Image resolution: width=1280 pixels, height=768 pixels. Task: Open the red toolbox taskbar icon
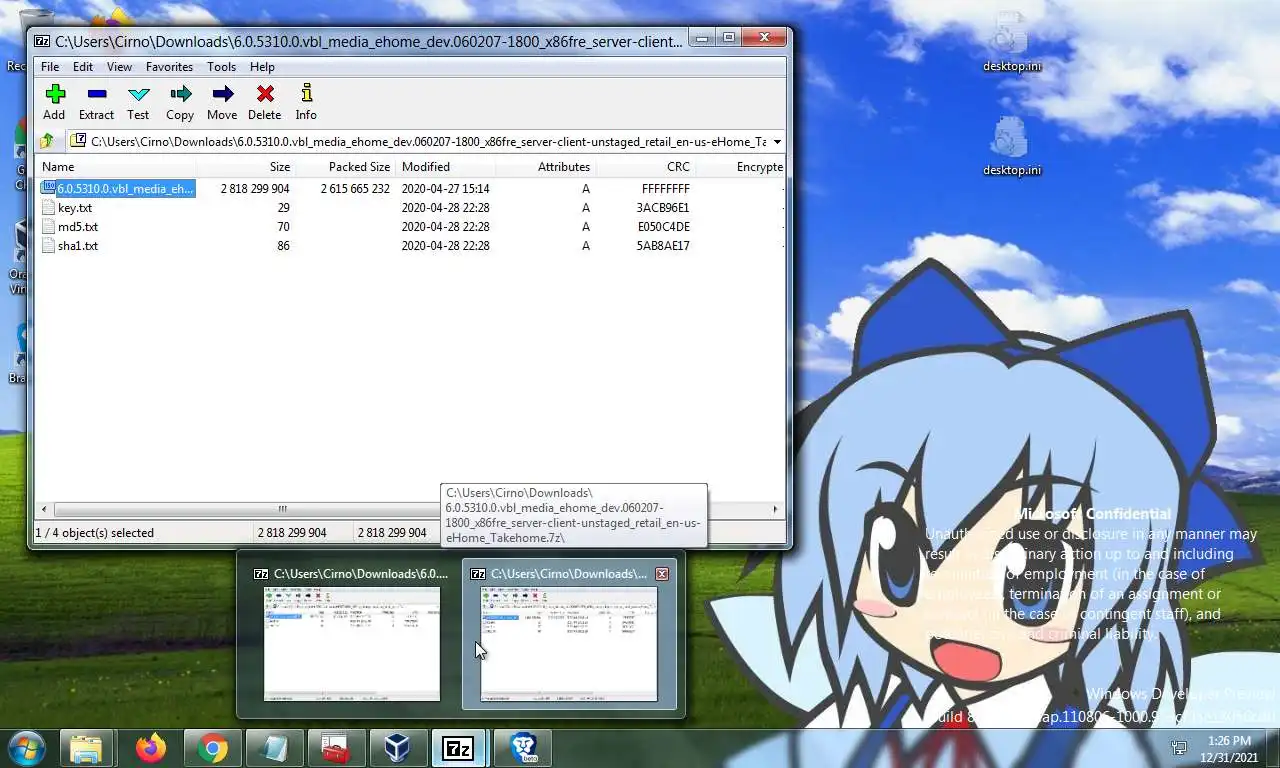[335, 748]
